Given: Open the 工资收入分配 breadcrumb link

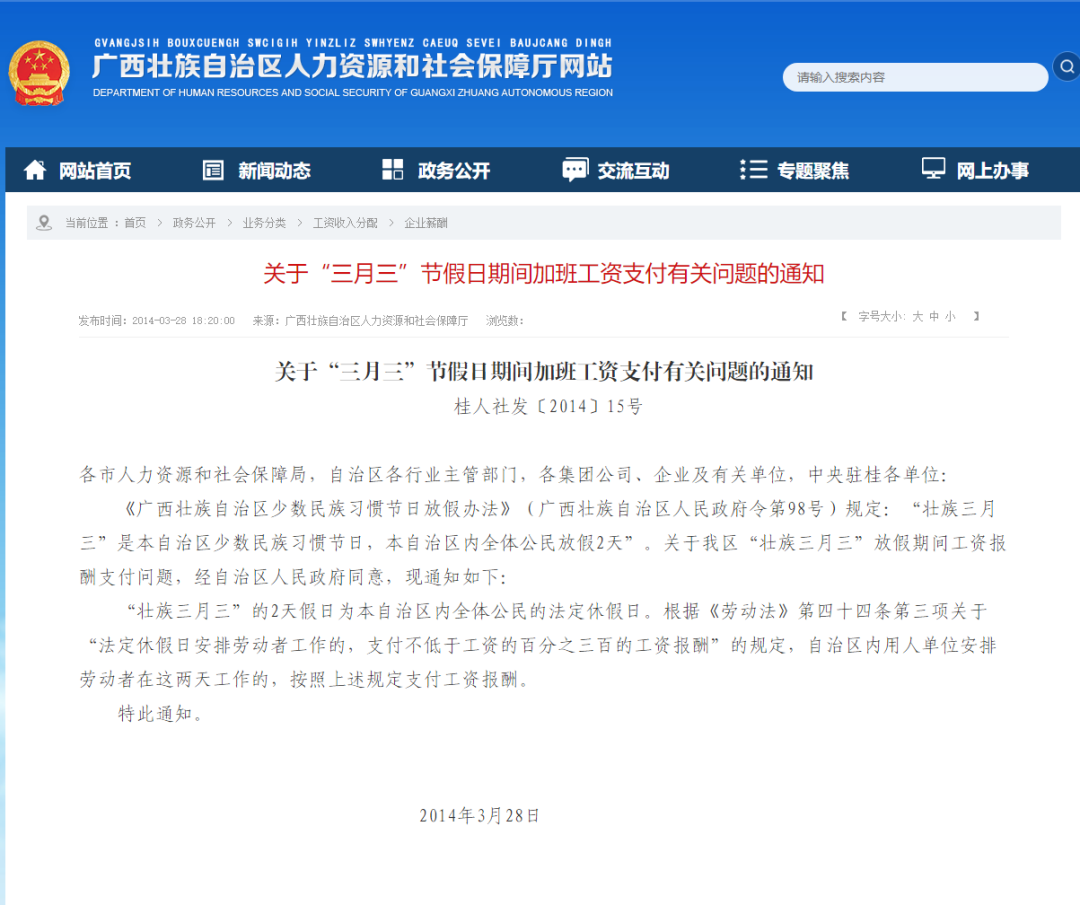Looking at the screenshot, I should [x=344, y=222].
